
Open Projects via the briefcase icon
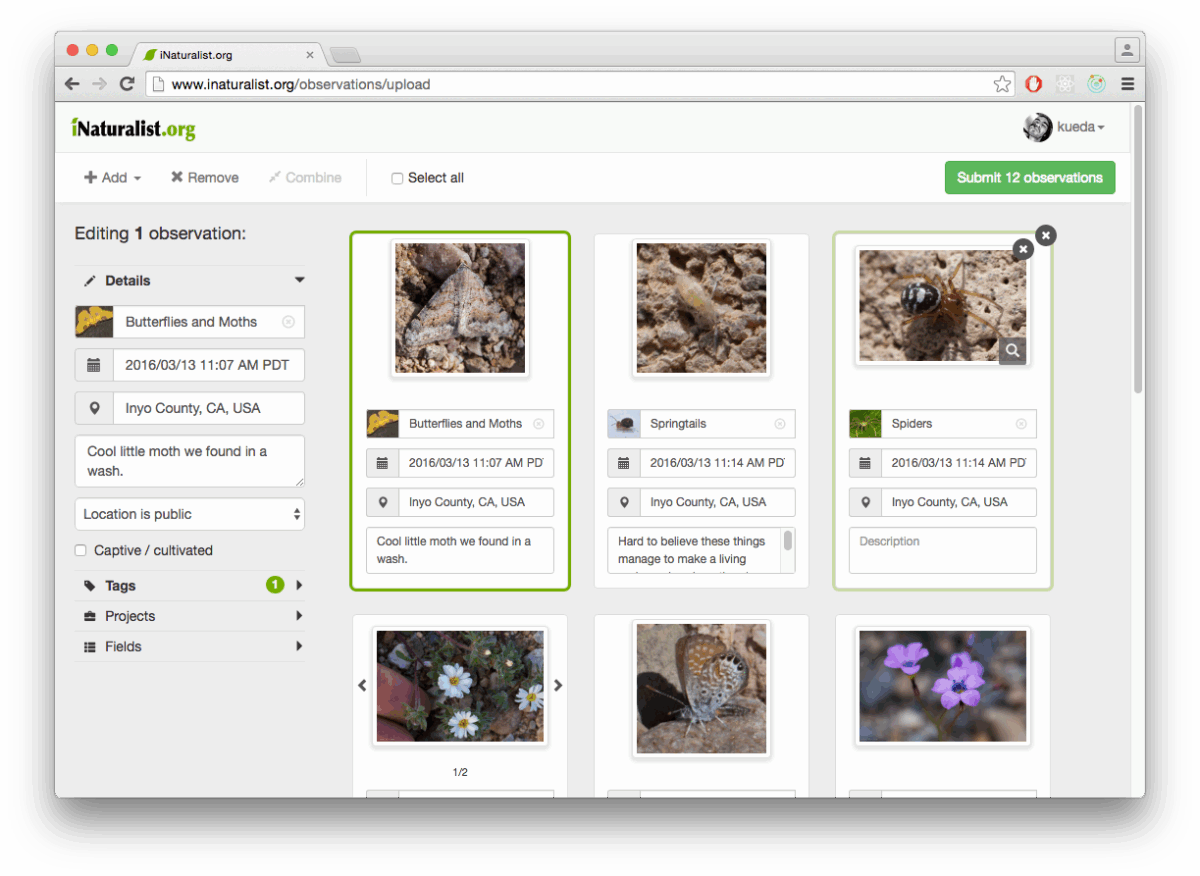click(90, 616)
